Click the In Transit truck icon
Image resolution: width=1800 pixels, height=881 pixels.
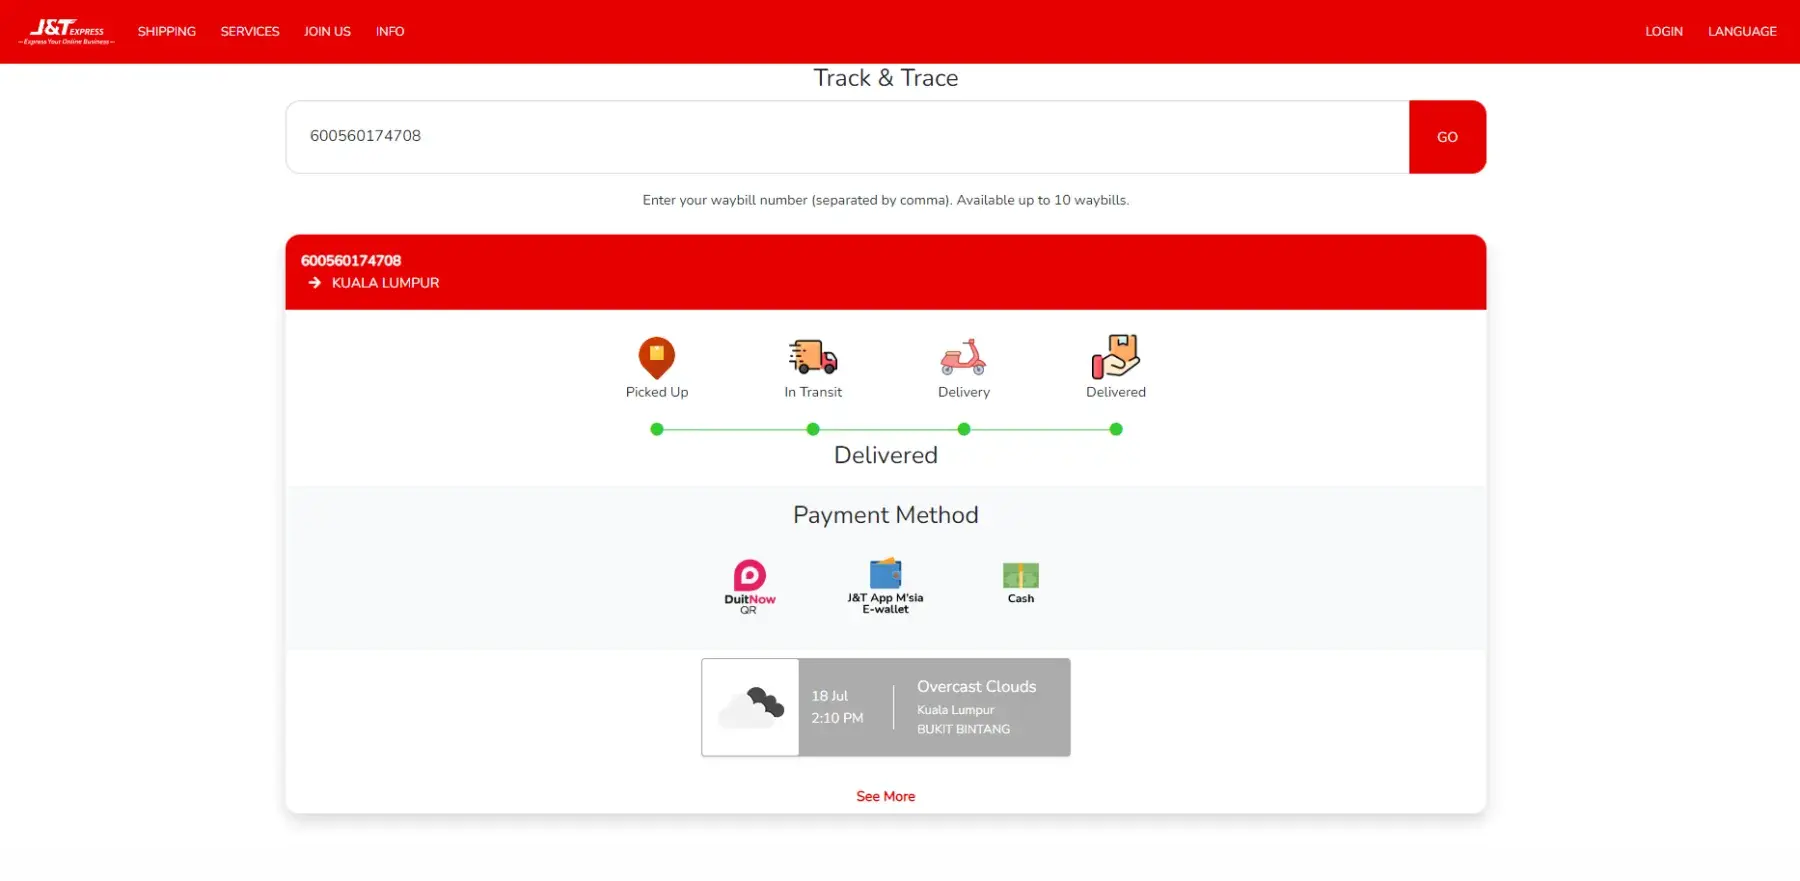tap(813, 357)
